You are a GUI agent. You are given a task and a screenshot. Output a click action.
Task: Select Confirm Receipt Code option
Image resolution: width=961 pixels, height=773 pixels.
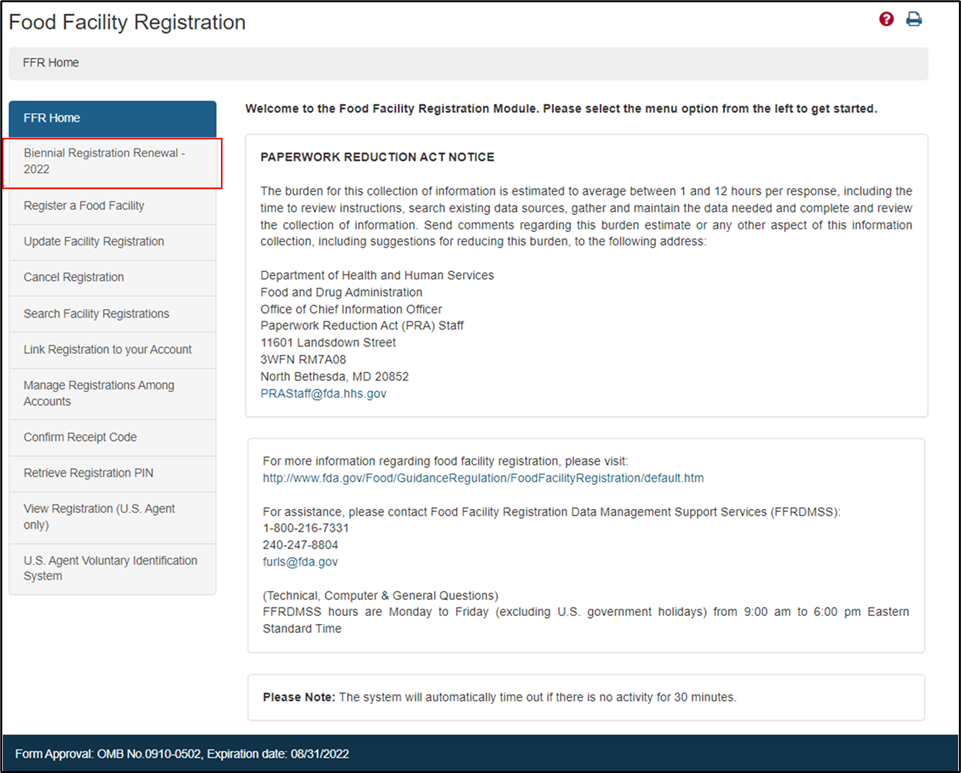[113, 438]
